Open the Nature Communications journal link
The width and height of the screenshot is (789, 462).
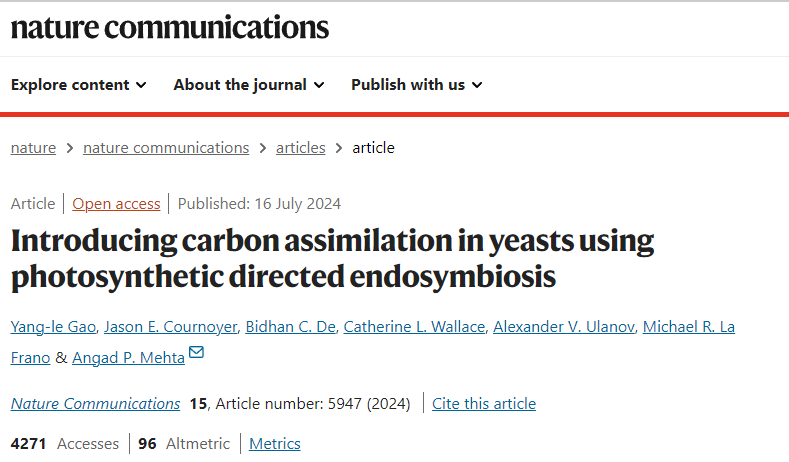click(96, 404)
